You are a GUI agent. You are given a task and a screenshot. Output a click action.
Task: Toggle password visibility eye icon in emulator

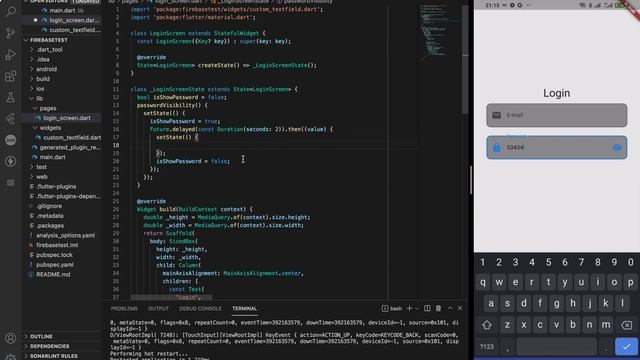coord(617,147)
